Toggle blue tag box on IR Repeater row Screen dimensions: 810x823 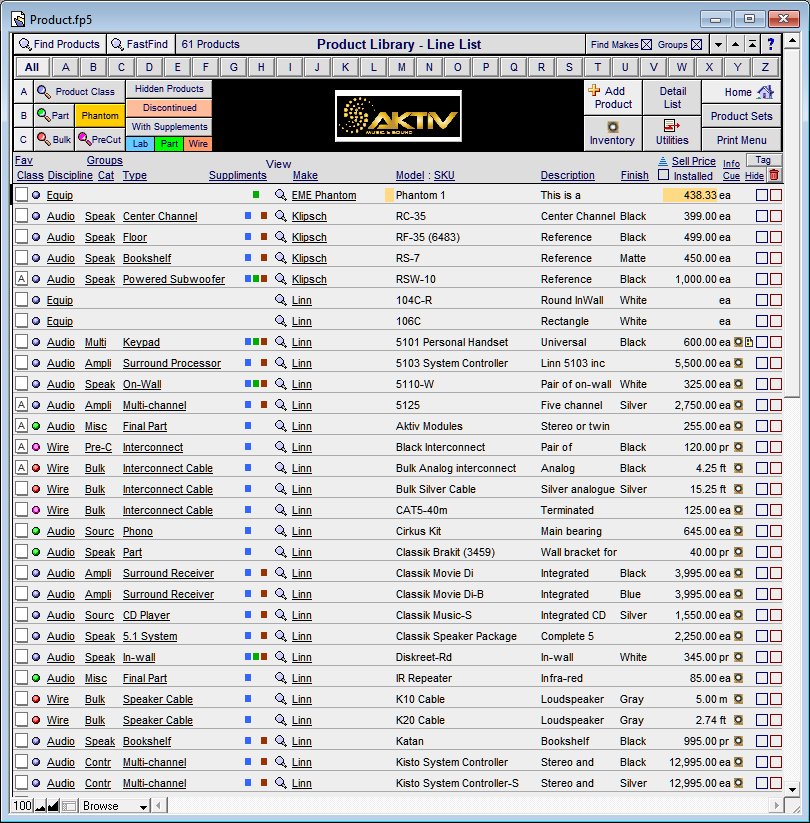pyautogui.click(x=762, y=678)
